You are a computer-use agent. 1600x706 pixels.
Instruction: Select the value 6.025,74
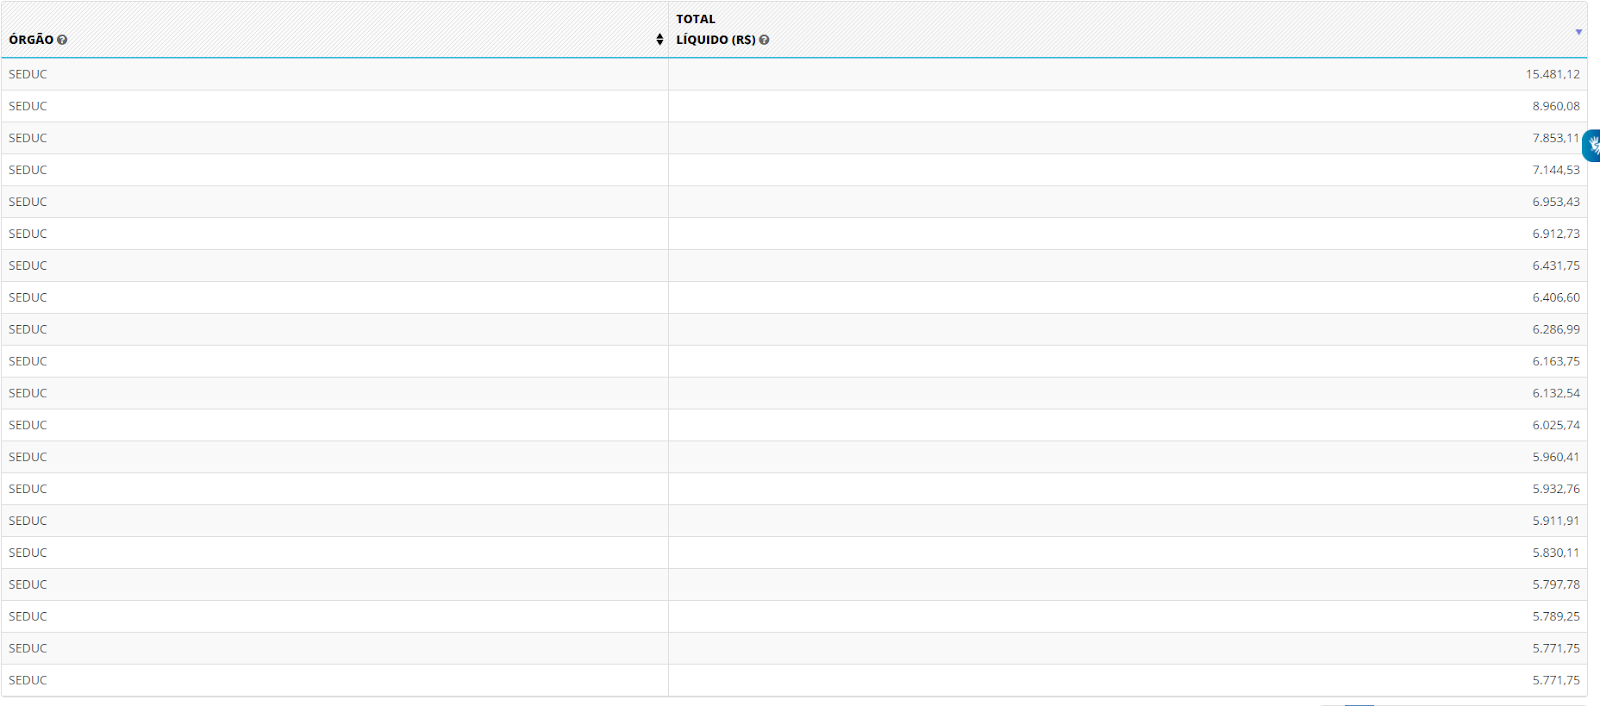click(1556, 425)
